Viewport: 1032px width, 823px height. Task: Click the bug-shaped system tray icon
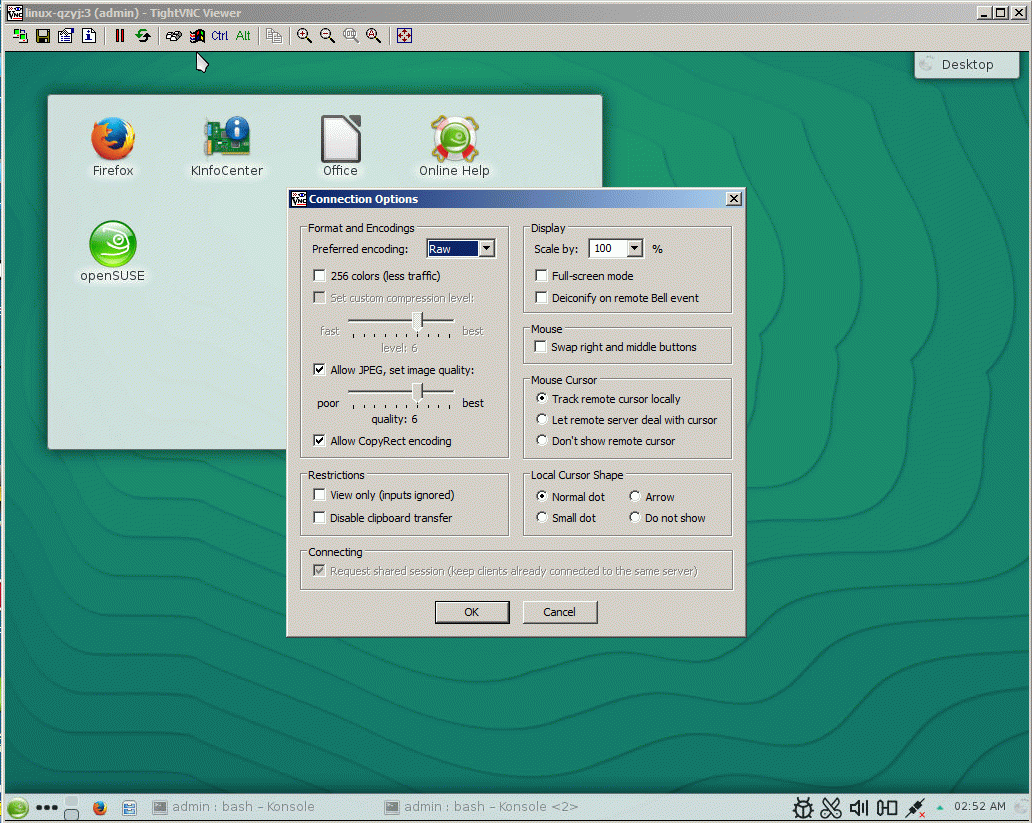coord(802,807)
